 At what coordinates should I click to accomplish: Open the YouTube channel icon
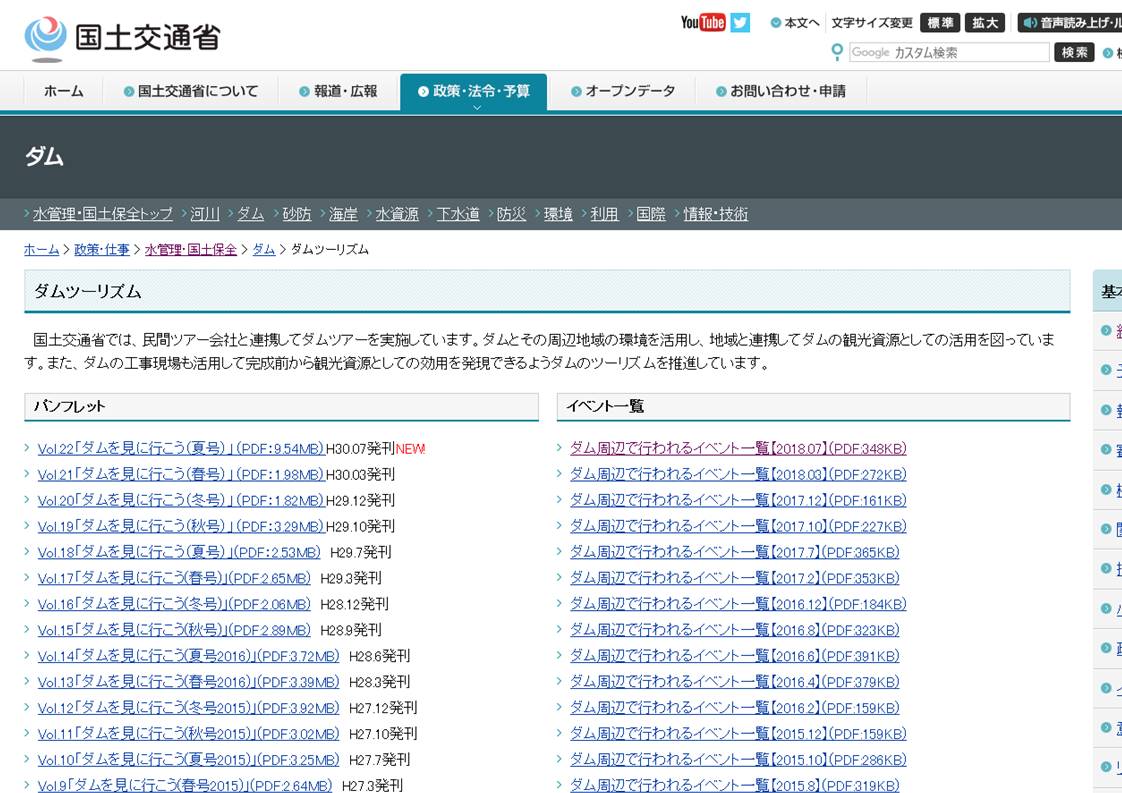click(x=702, y=22)
